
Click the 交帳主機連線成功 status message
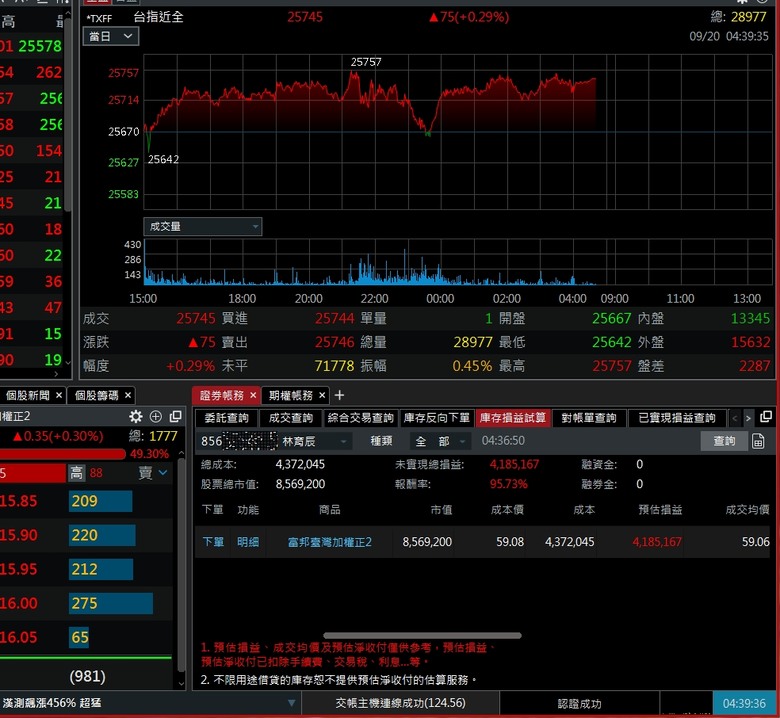coord(400,703)
